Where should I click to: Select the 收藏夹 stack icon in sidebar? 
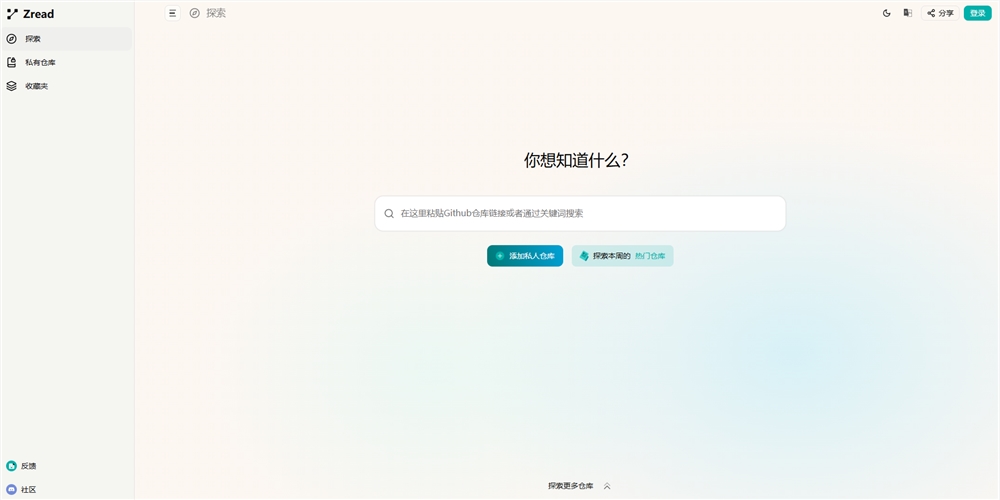pyautogui.click(x=12, y=86)
